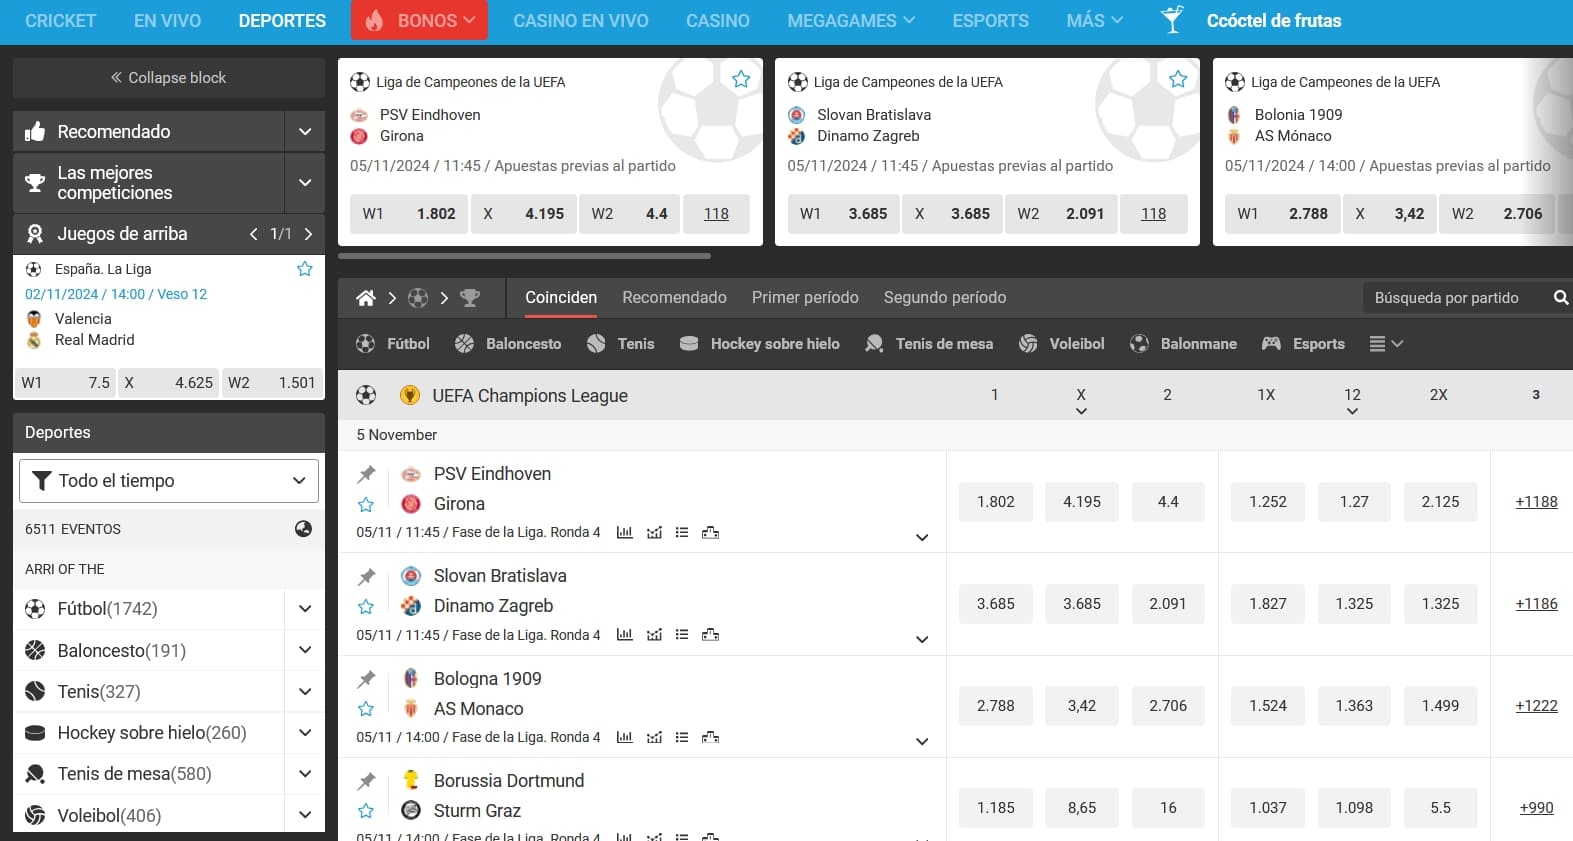
Task: Open Esports in top navigation
Action: click(x=990, y=20)
